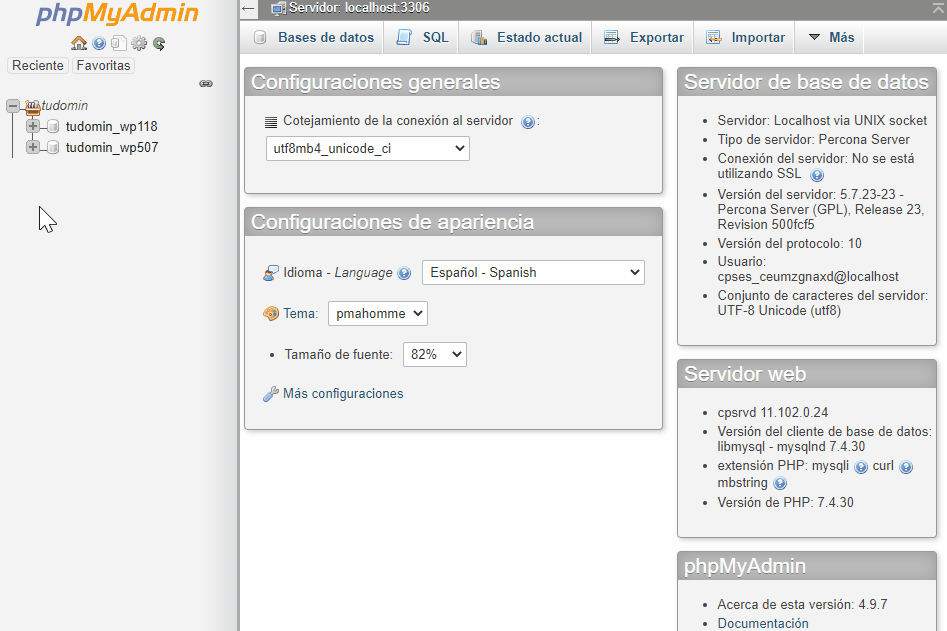947x631 pixels.
Task: Click 'UTF-8 Unicode (utf8)' charset text
Action: [779, 310]
